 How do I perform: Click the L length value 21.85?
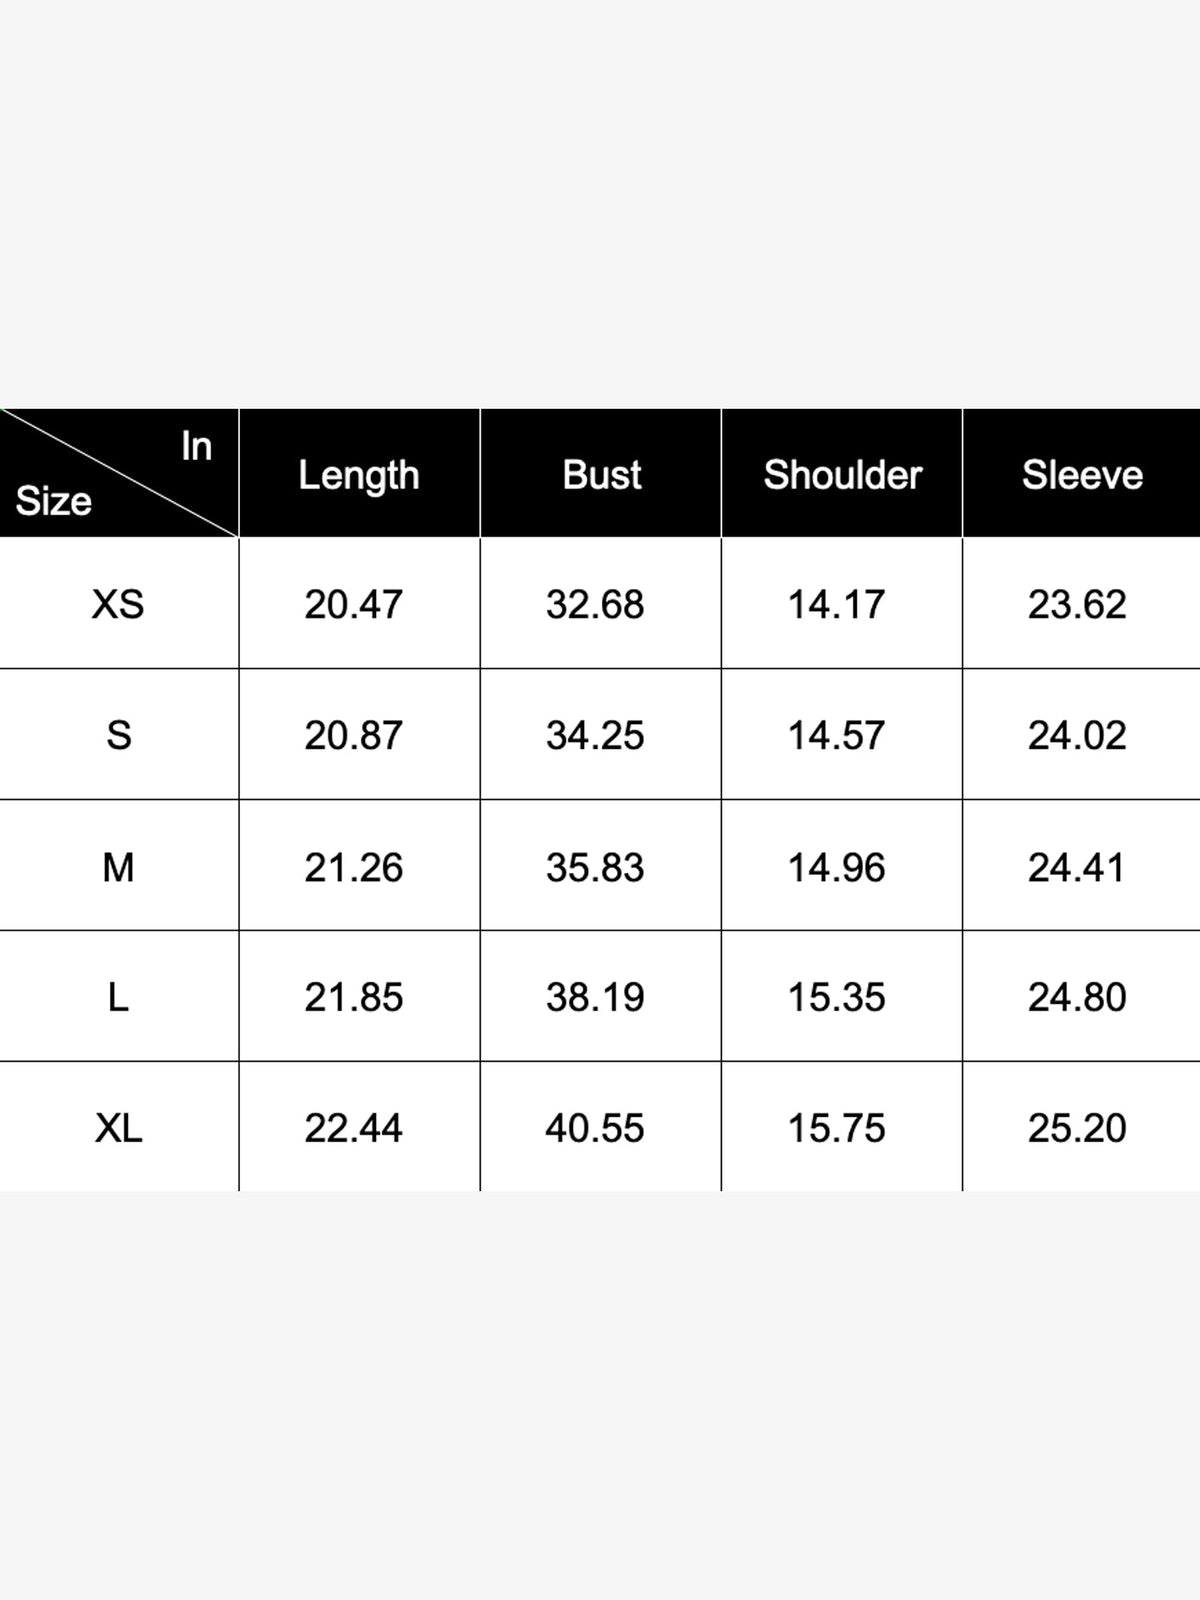354,997
